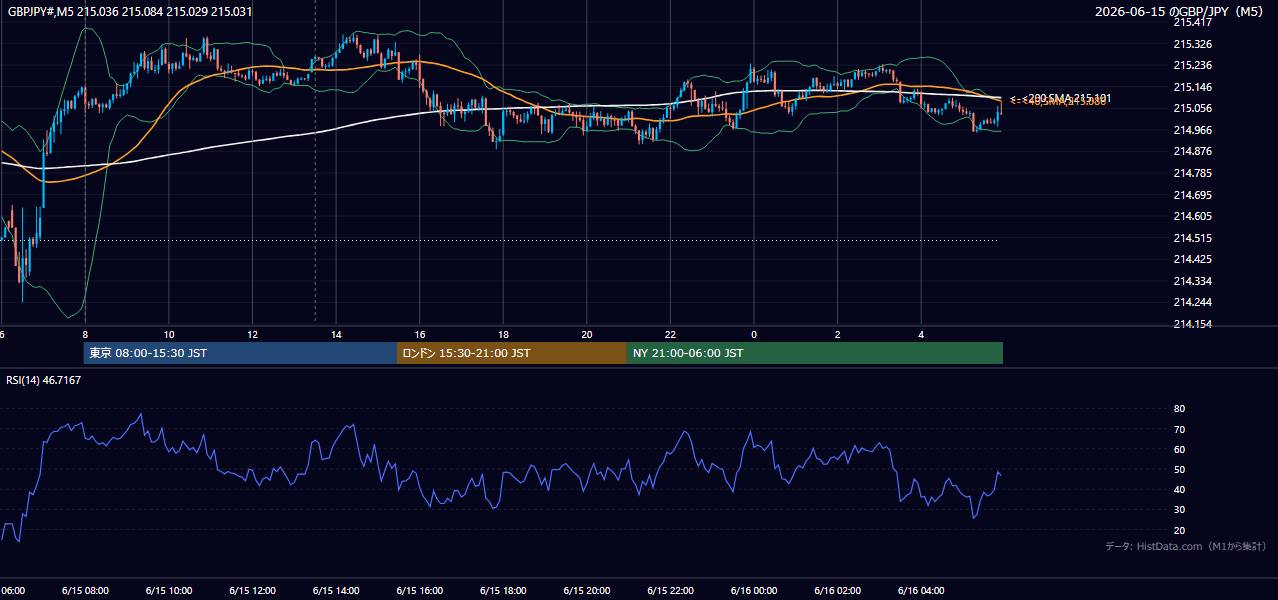Image resolution: width=1278 pixels, height=600 pixels.
Task: Click the 215.417 price axis label
Action: [x=1193, y=22]
